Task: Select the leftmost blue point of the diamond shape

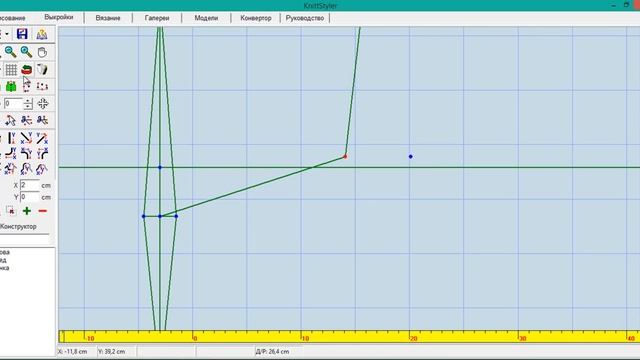Action: point(144,216)
